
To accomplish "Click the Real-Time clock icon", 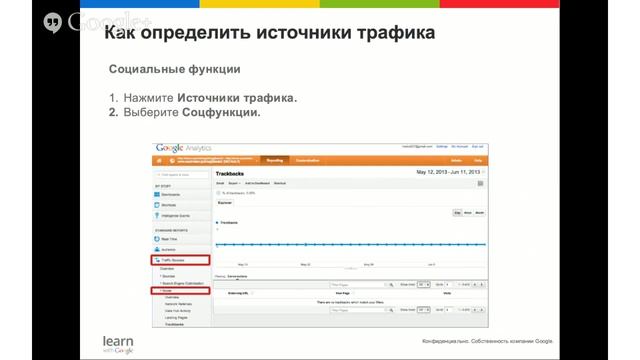I will click(x=157, y=239).
